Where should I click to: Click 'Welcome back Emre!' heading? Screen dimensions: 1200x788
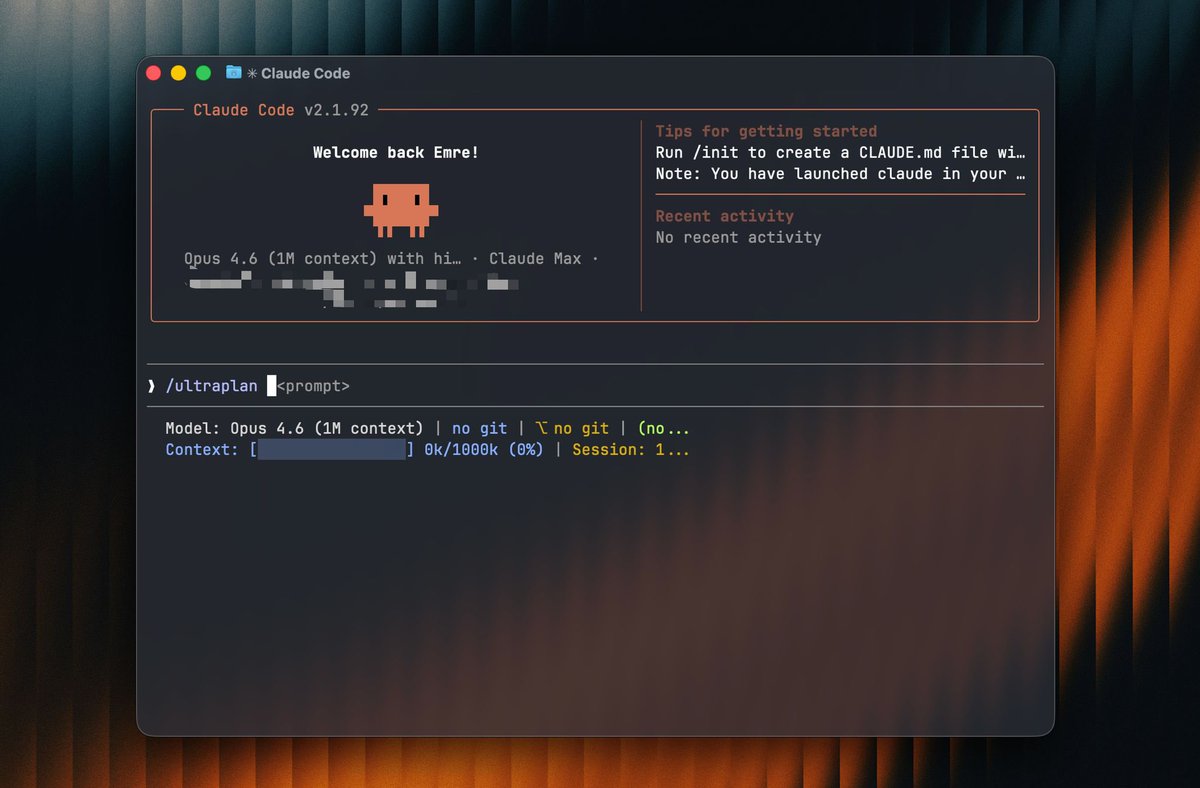396,153
